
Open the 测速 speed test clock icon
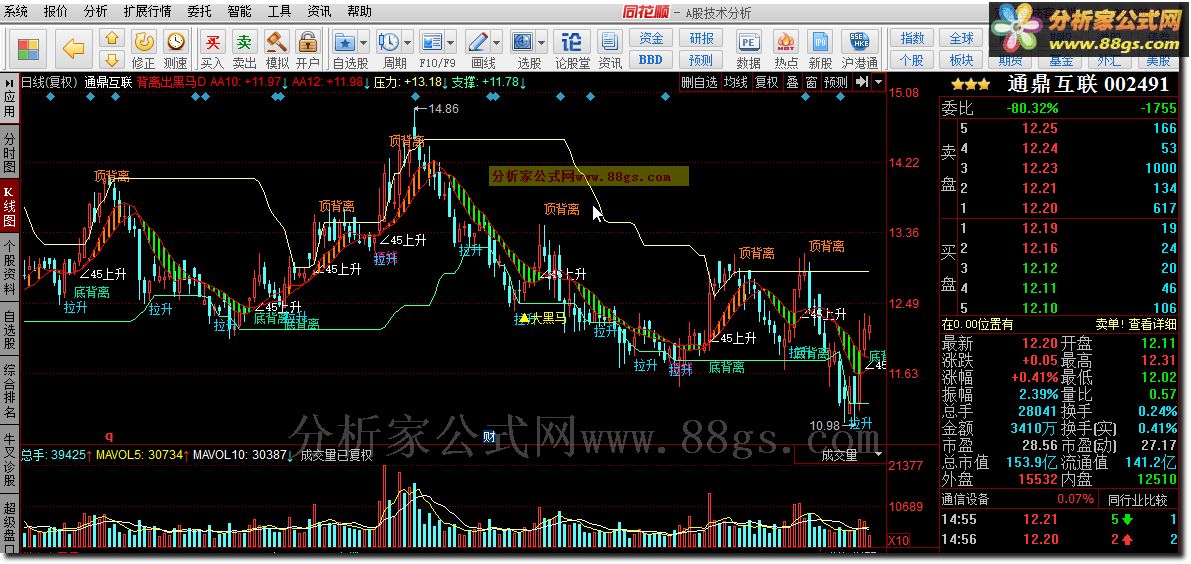[x=175, y=43]
